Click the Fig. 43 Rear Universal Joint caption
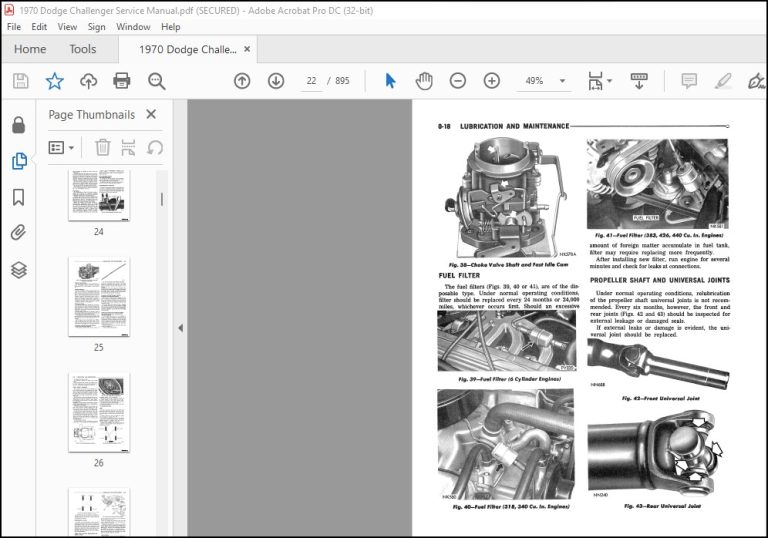The image size is (768, 538). [x=662, y=506]
